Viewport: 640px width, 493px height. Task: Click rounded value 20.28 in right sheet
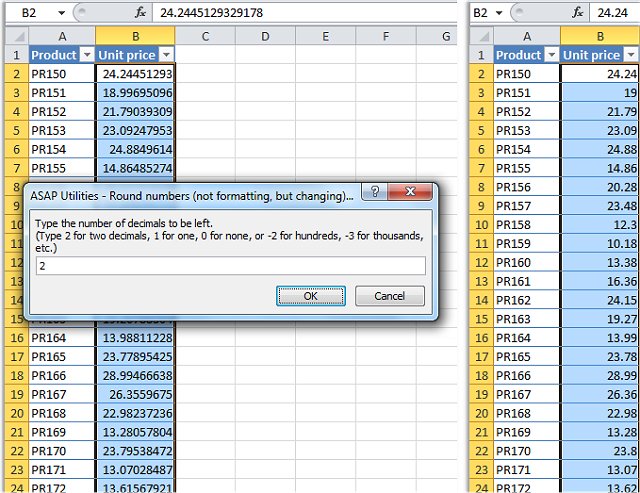tap(600, 187)
